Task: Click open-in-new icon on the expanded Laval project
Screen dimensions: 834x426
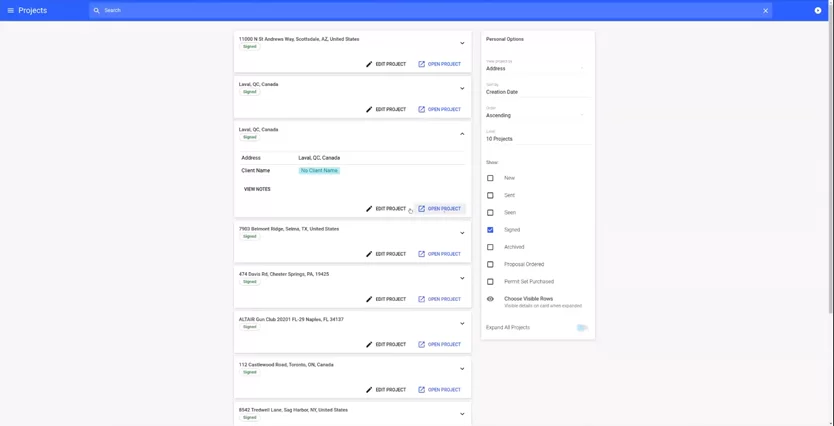Action: [421, 209]
